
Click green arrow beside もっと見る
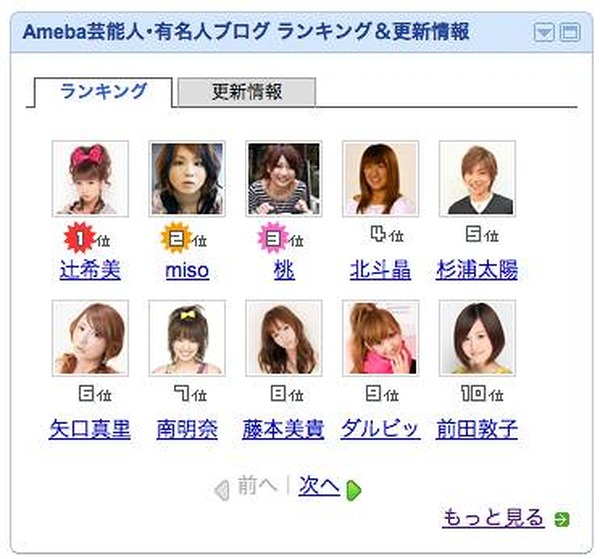point(562,519)
